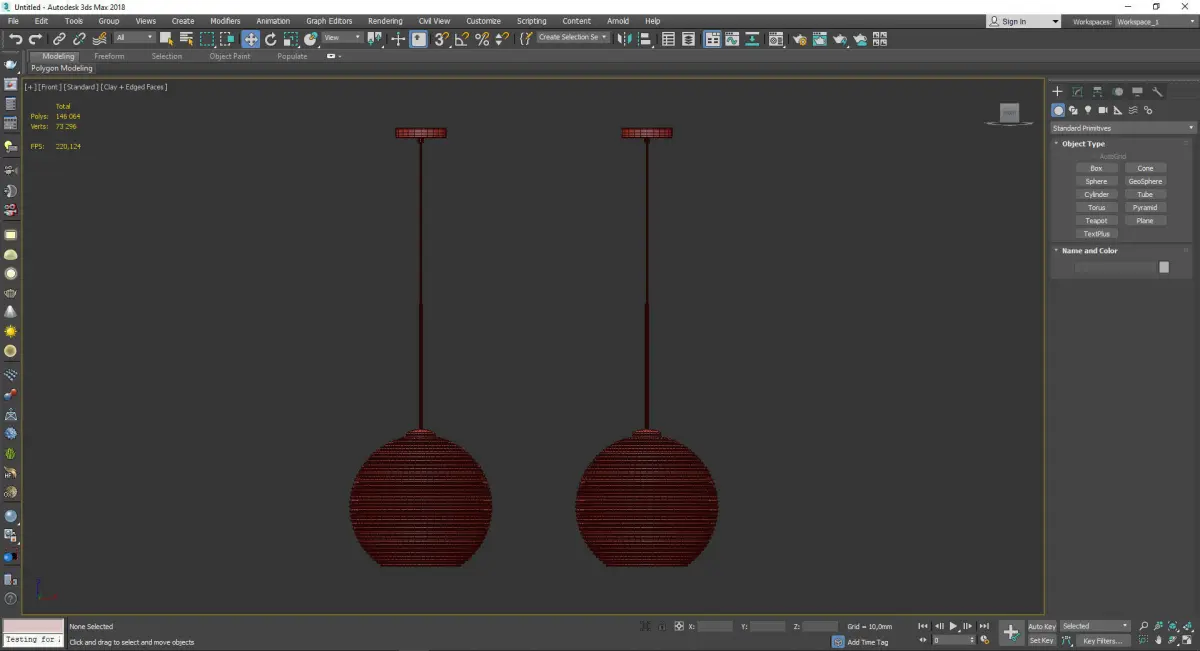The height and width of the screenshot is (651, 1200).
Task: Collapse the Object Type rollout
Action: pos(1082,144)
